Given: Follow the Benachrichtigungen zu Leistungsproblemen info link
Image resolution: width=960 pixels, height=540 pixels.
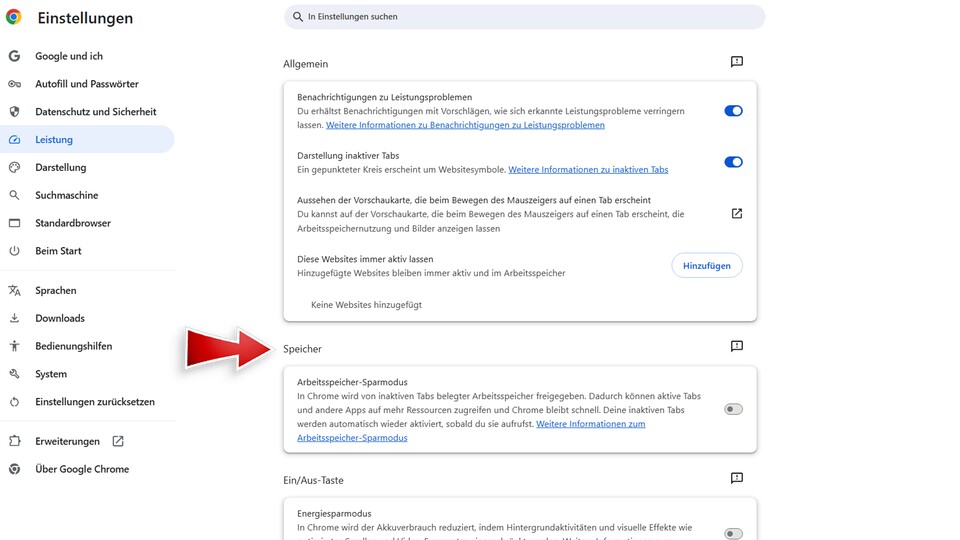Looking at the screenshot, I should [x=465, y=126].
